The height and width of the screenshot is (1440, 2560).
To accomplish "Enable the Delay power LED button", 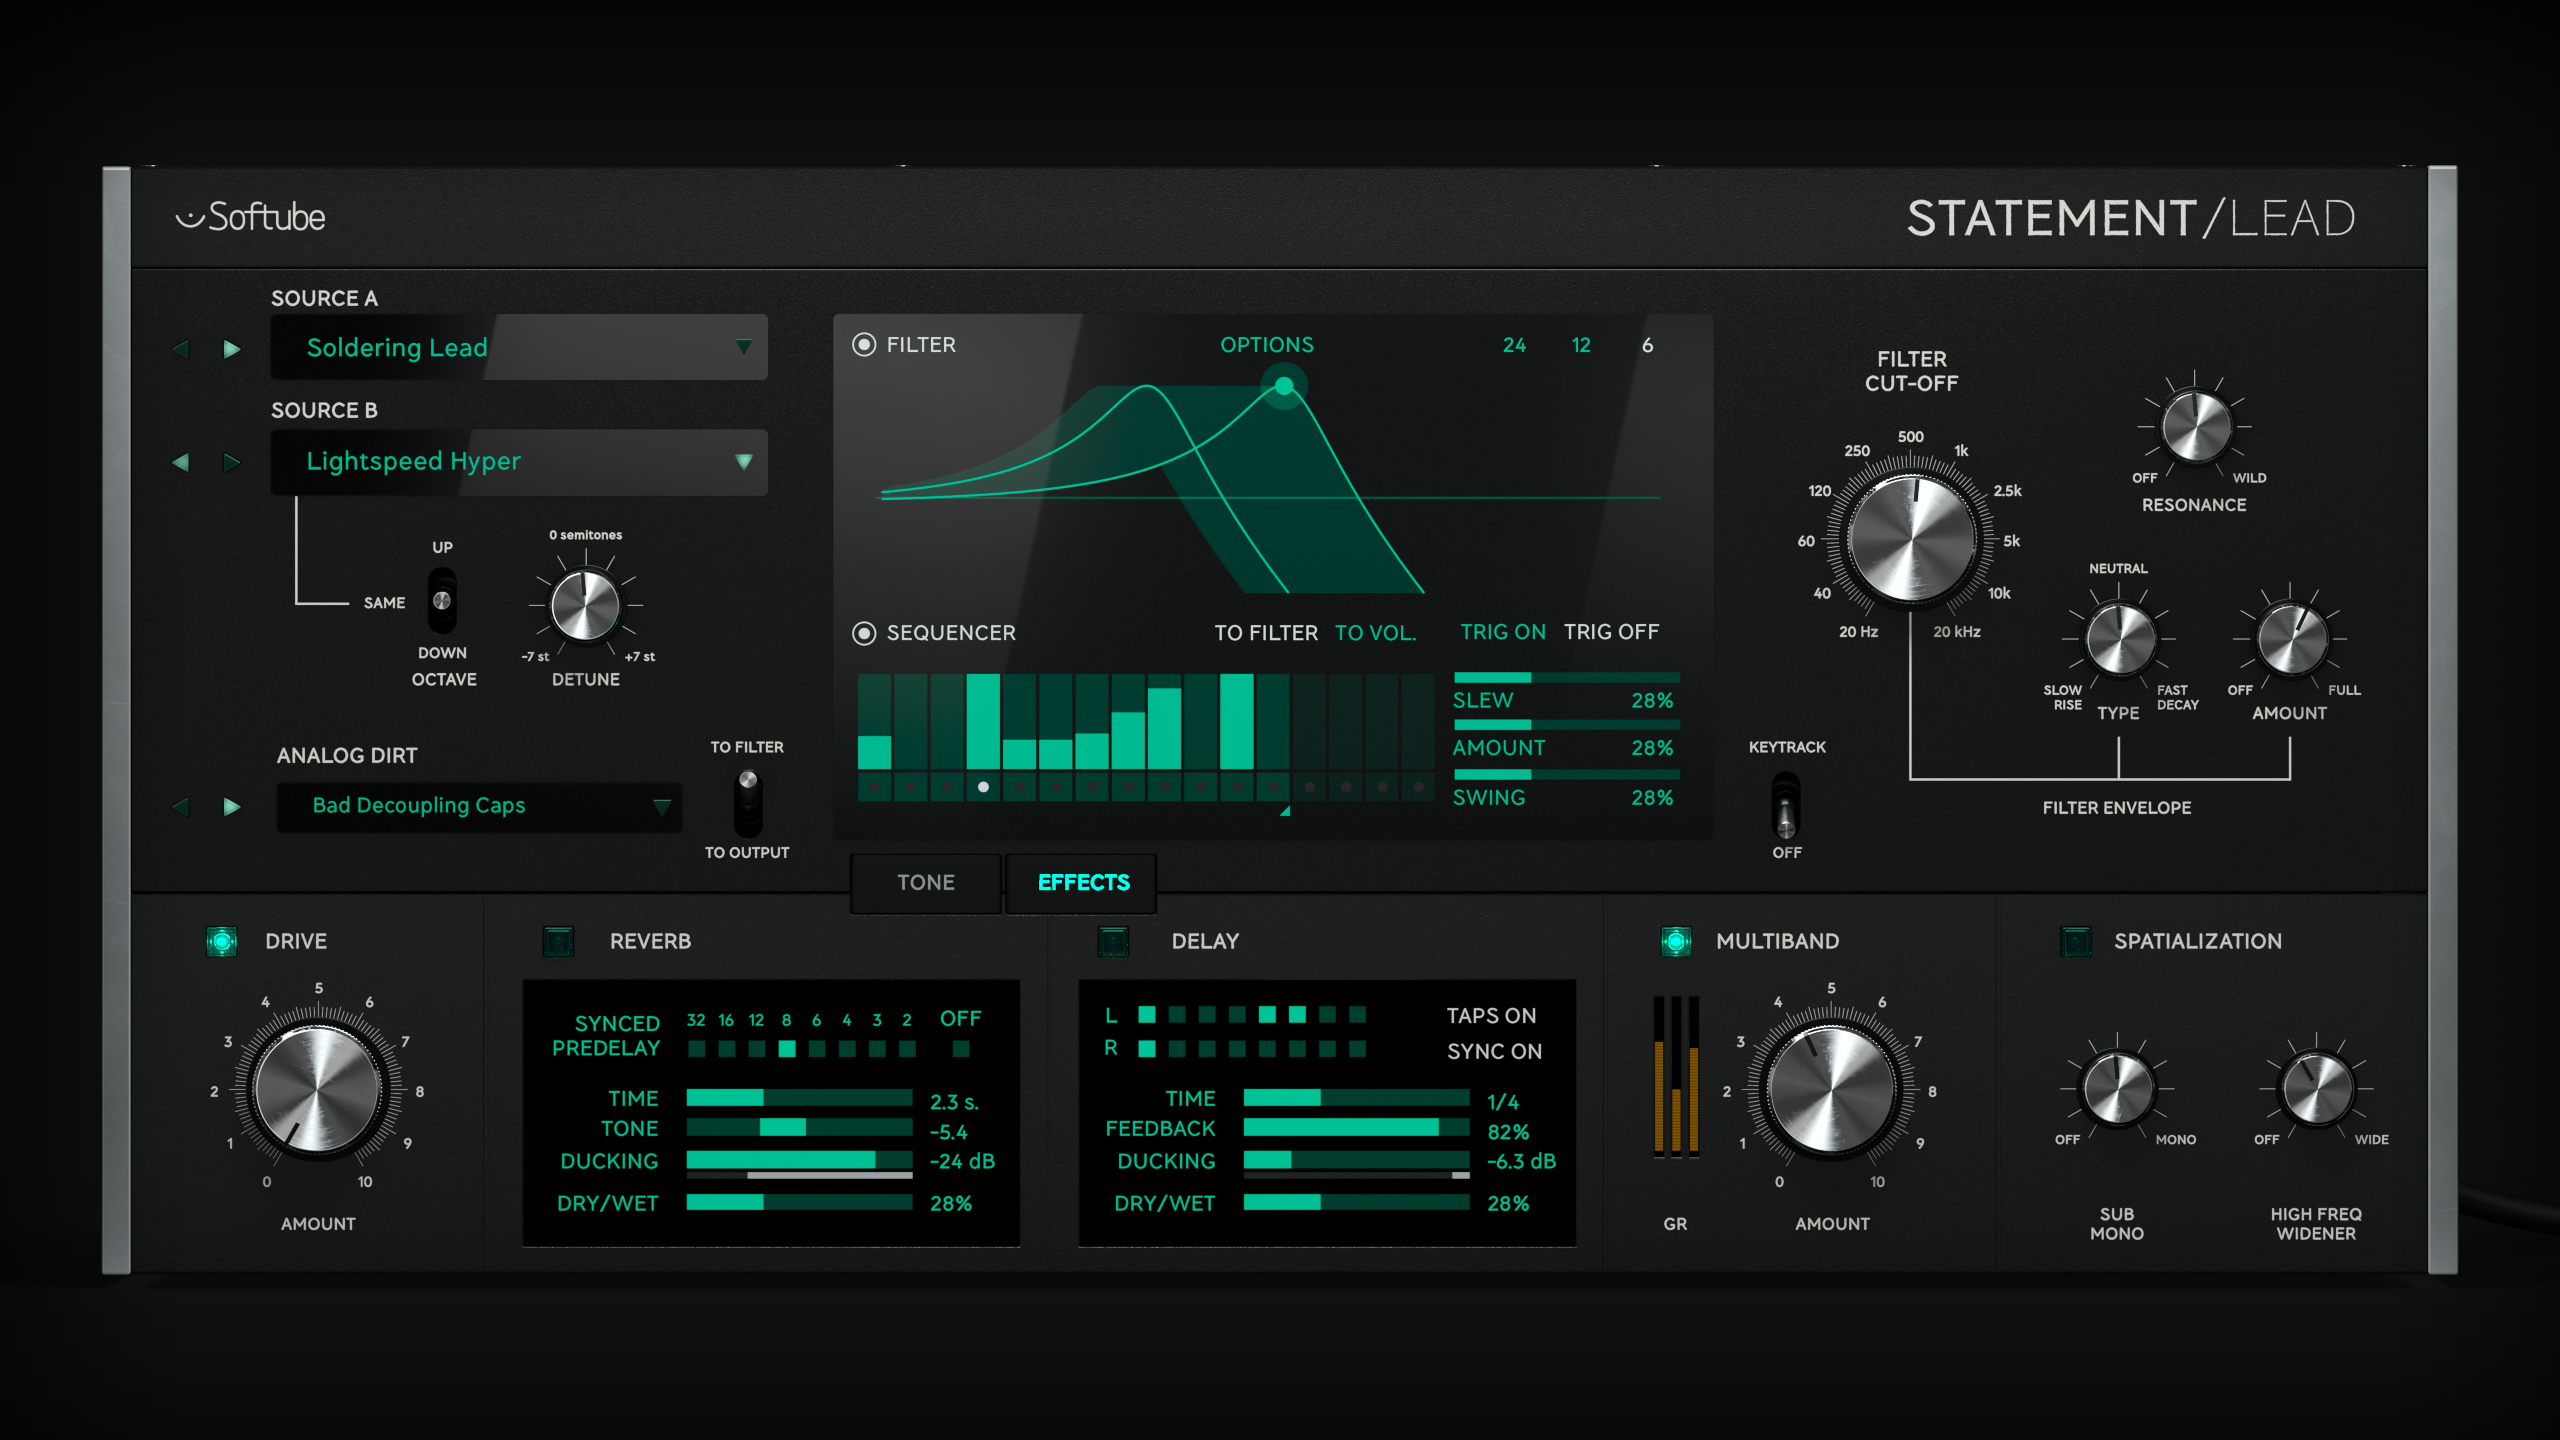I will tap(1113, 941).
